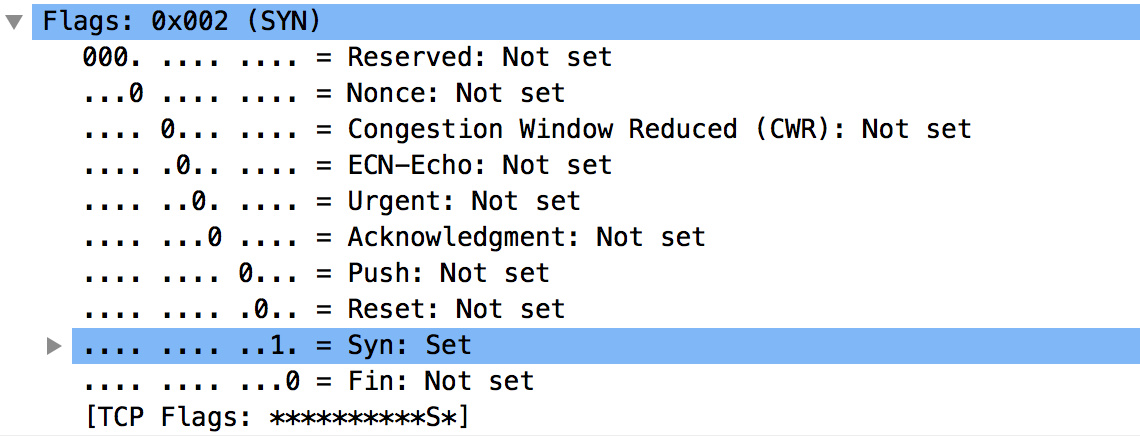Highlight the ECN-Echo: Not set line
The height and width of the screenshot is (436, 1140).
pos(479,165)
